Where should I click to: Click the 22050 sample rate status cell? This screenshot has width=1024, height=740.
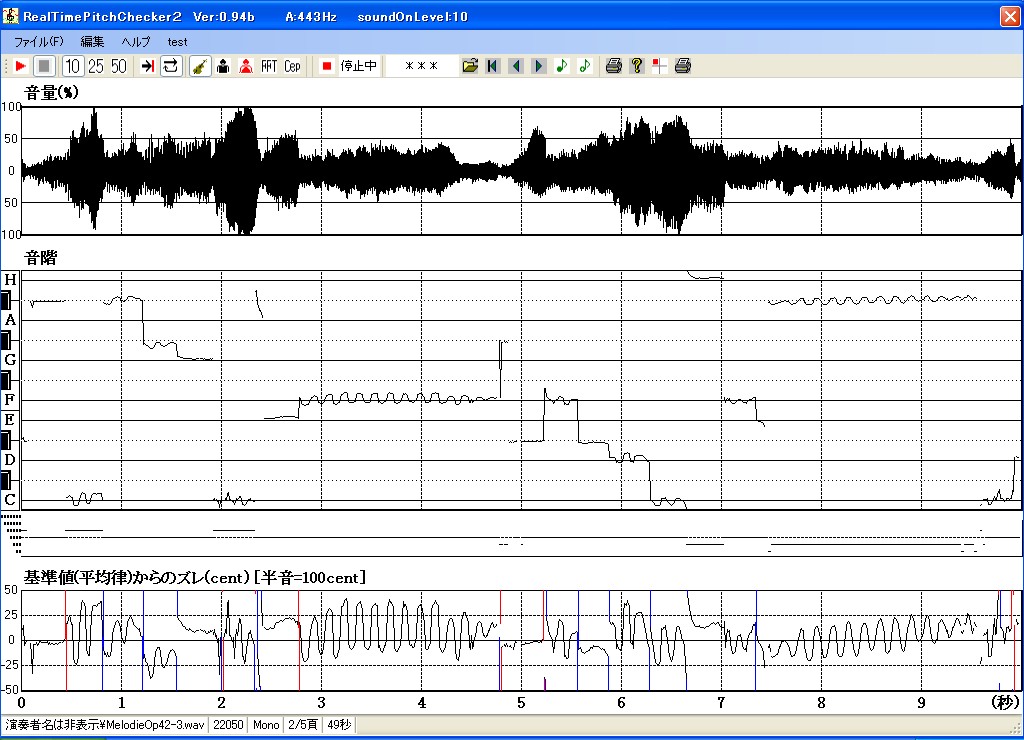click(228, 725)
